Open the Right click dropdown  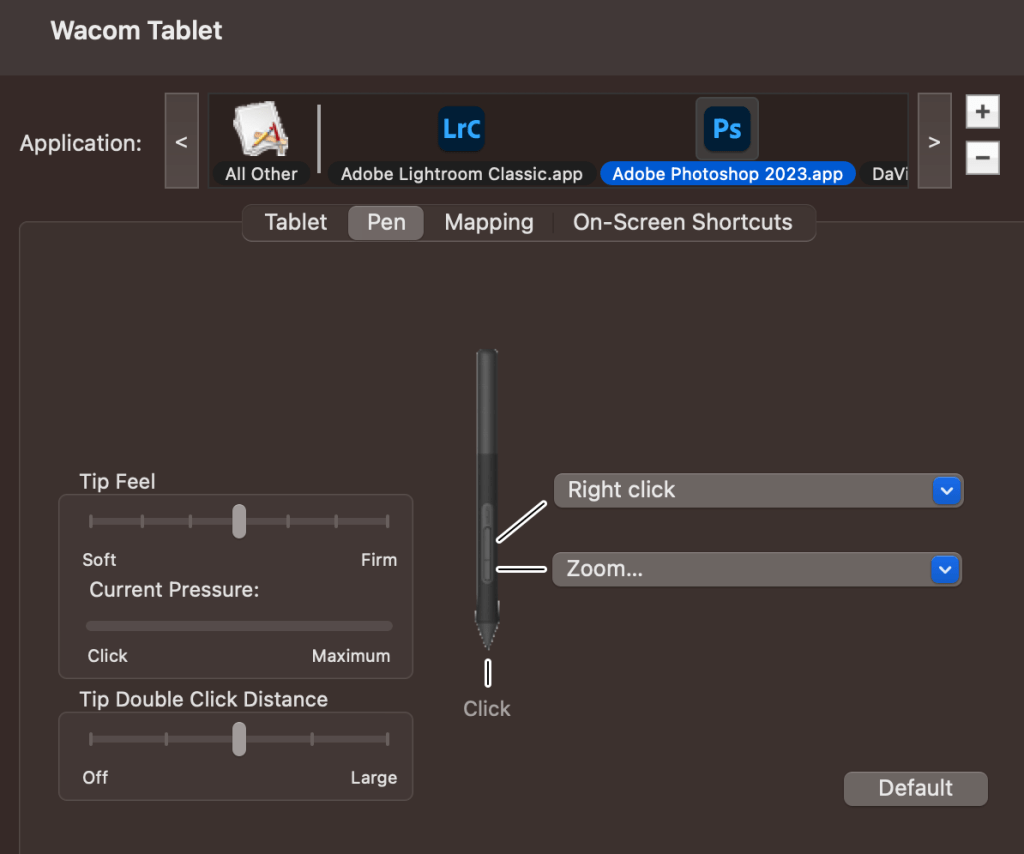coord(757,490)
